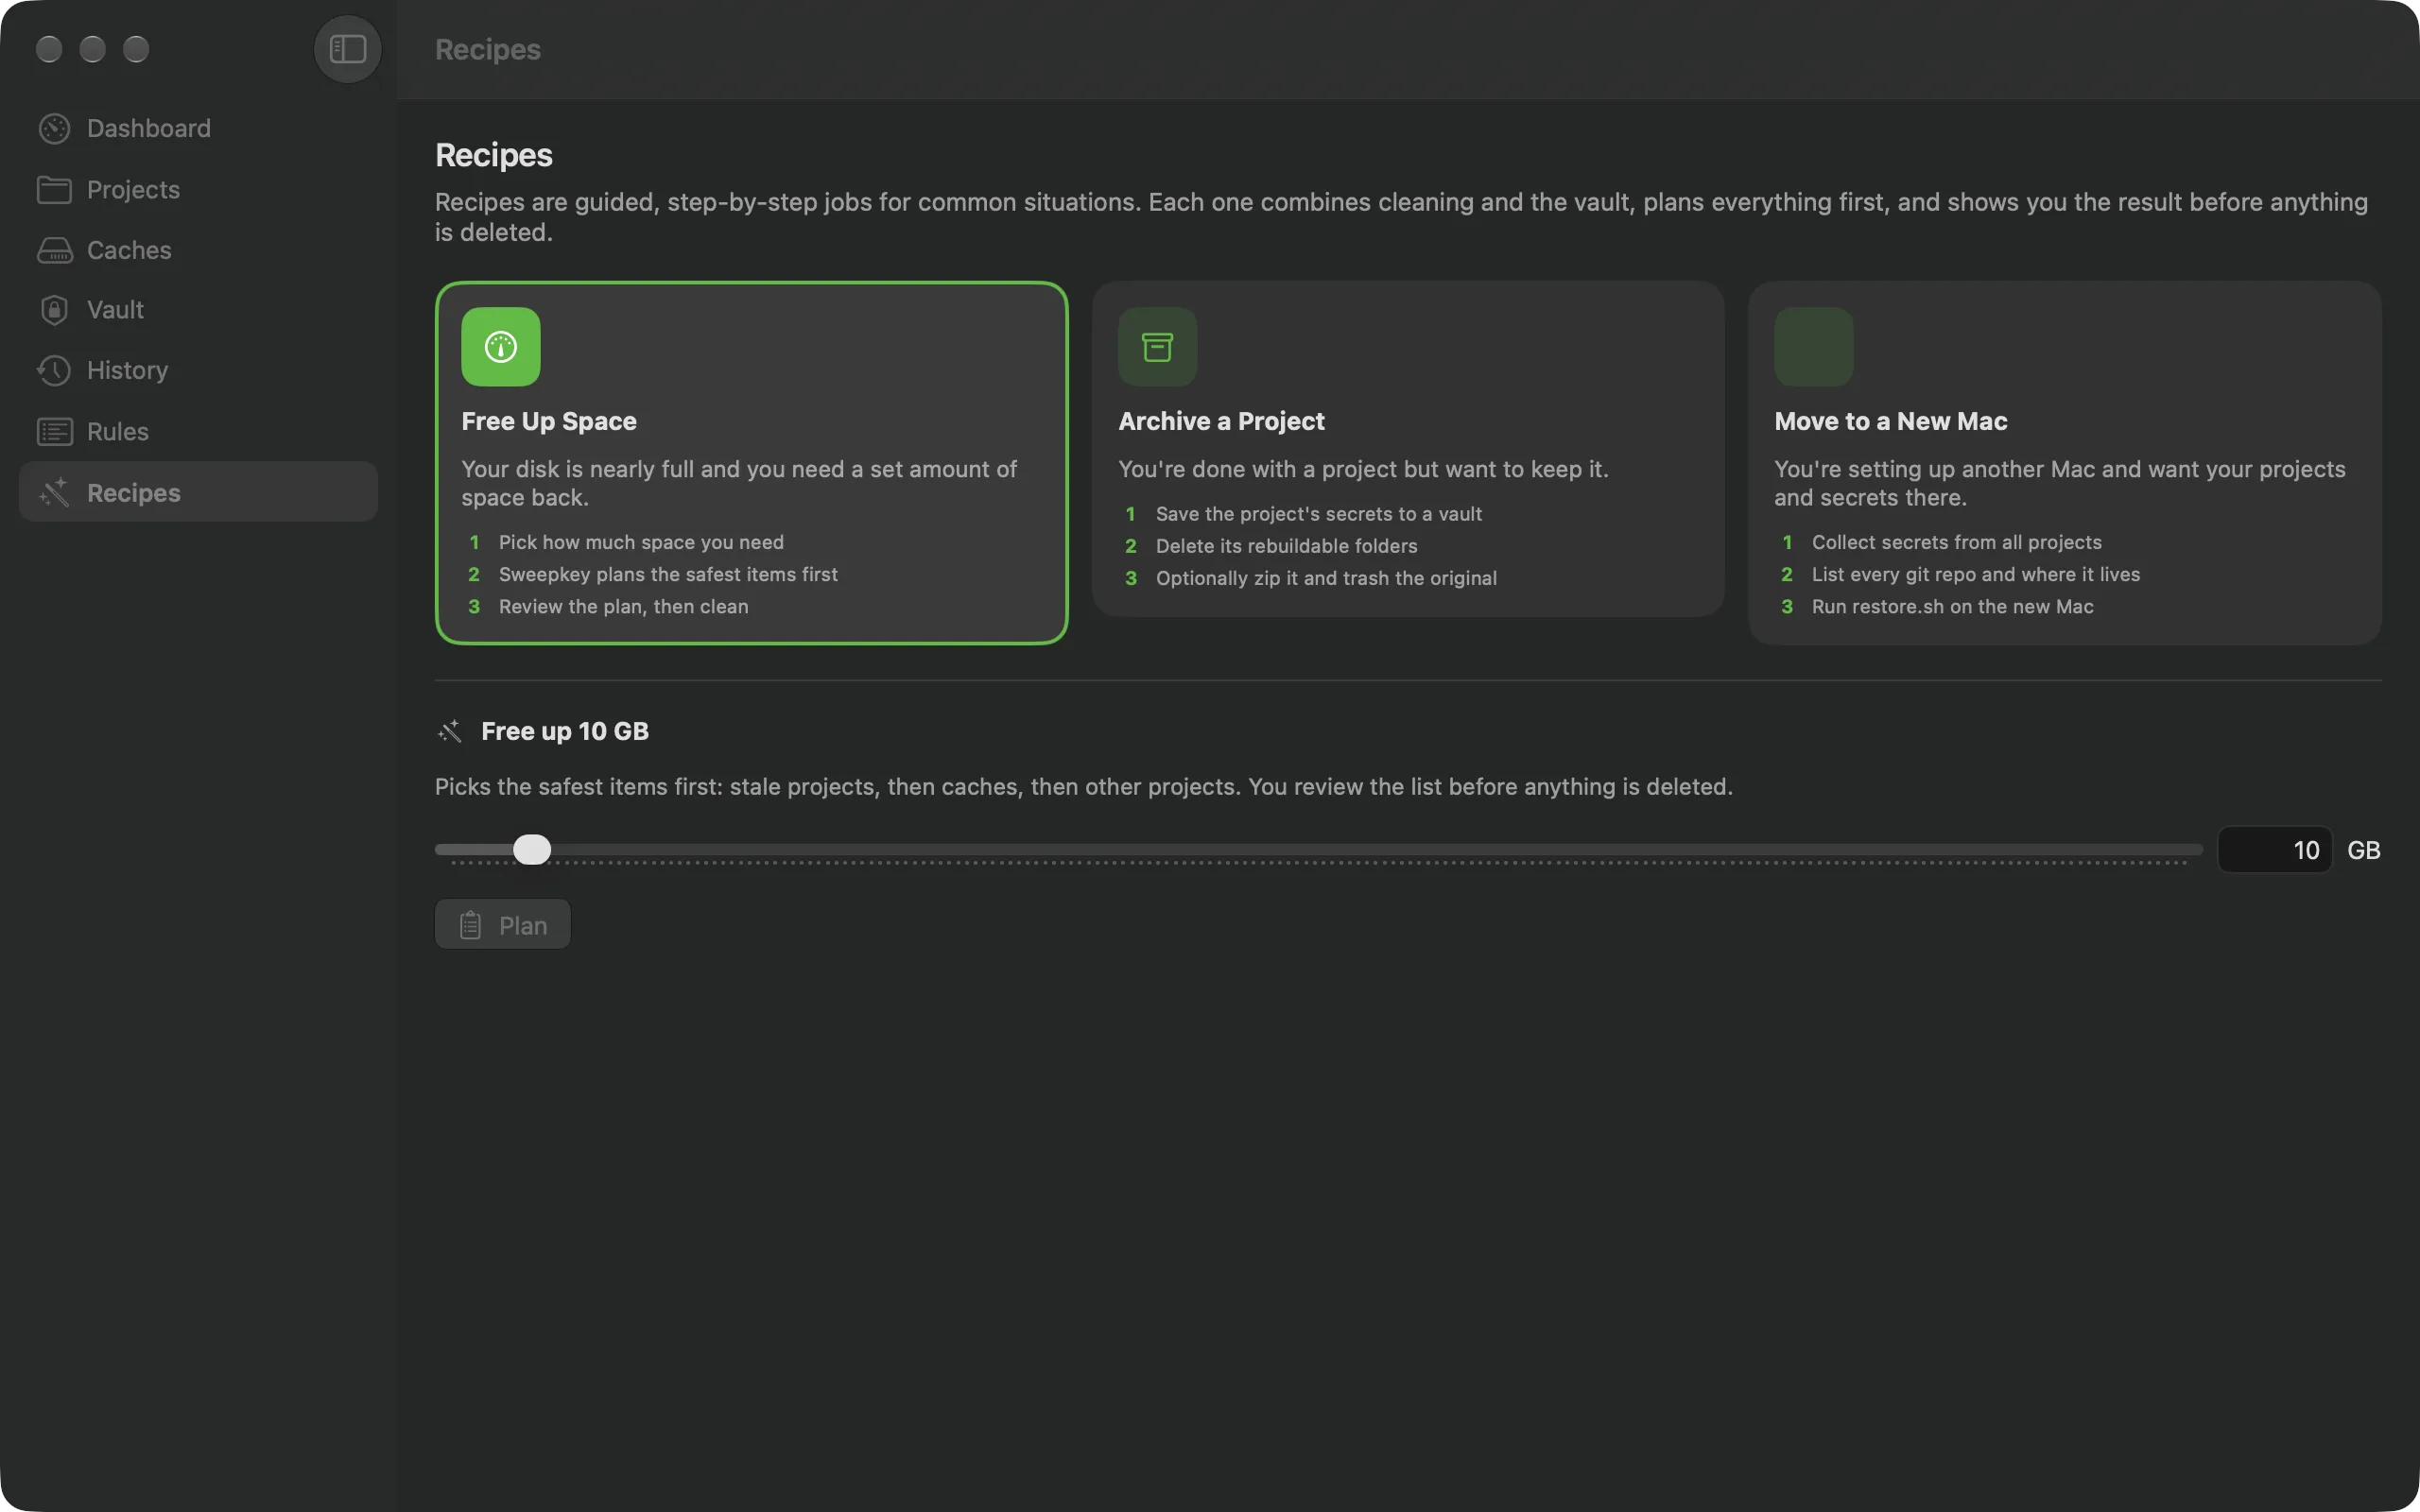Toggle the sidebar visibility button

(x=347, y=49)
